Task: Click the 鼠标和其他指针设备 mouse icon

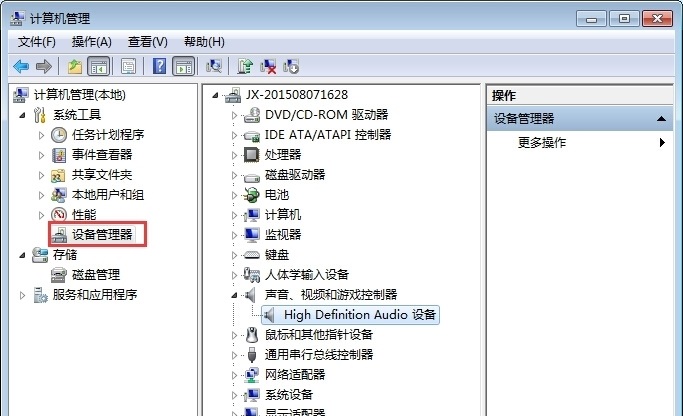Action: [x=252, y=335]
